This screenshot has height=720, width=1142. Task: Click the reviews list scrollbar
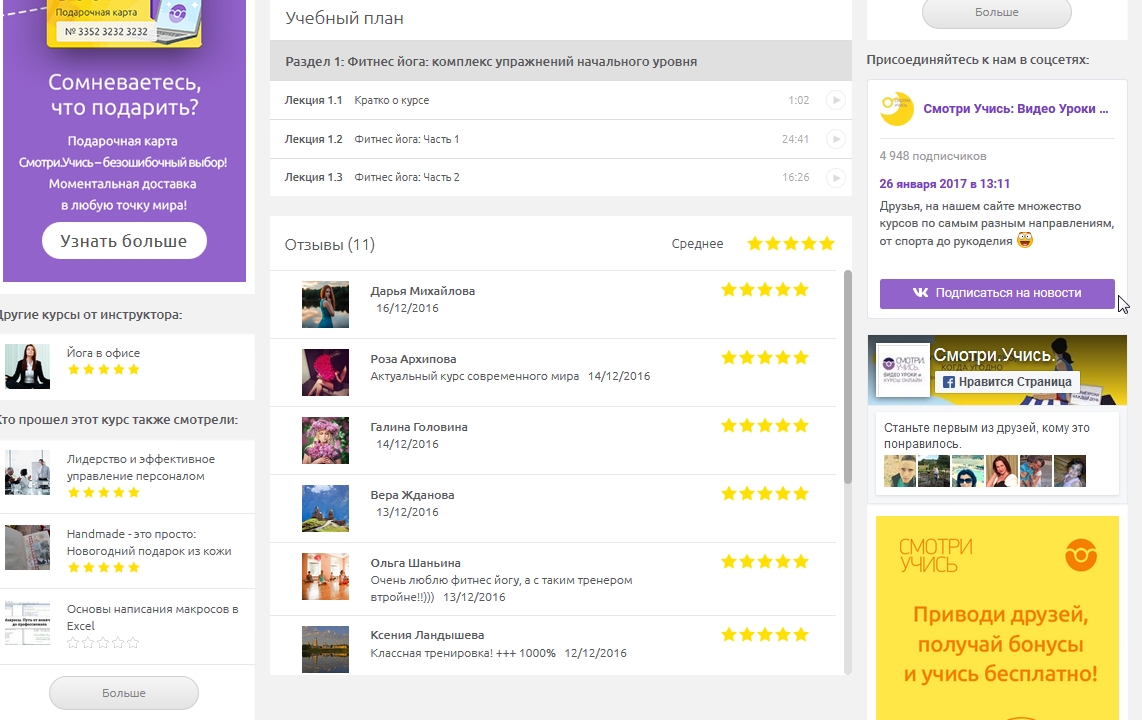(847, 376)
